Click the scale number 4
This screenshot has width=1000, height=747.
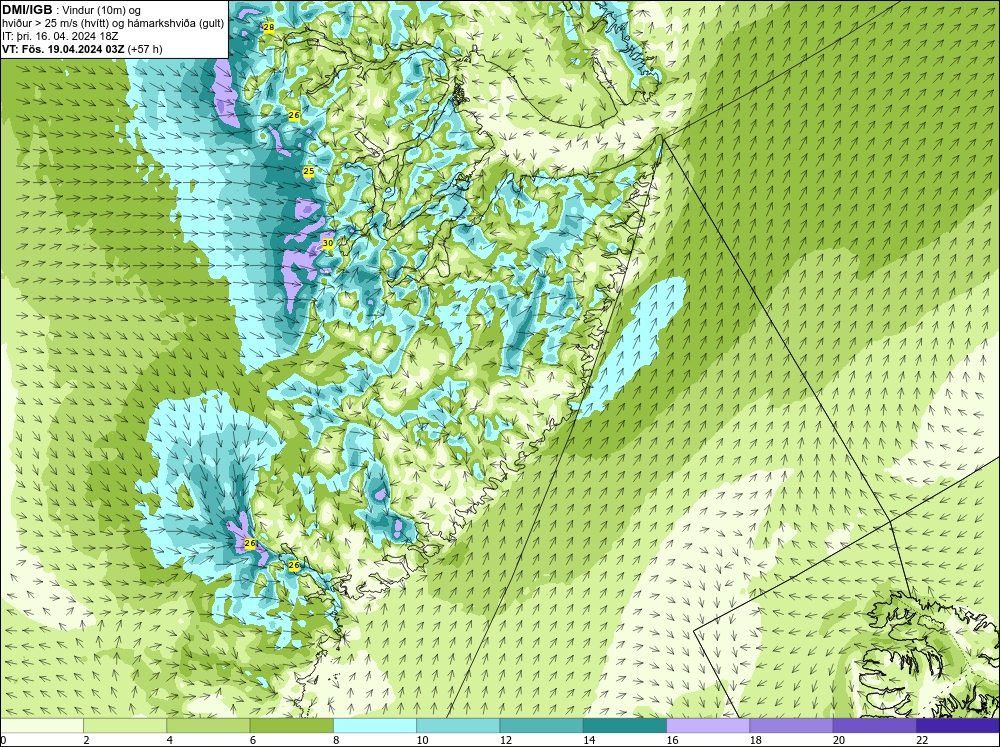click(169, 740)
